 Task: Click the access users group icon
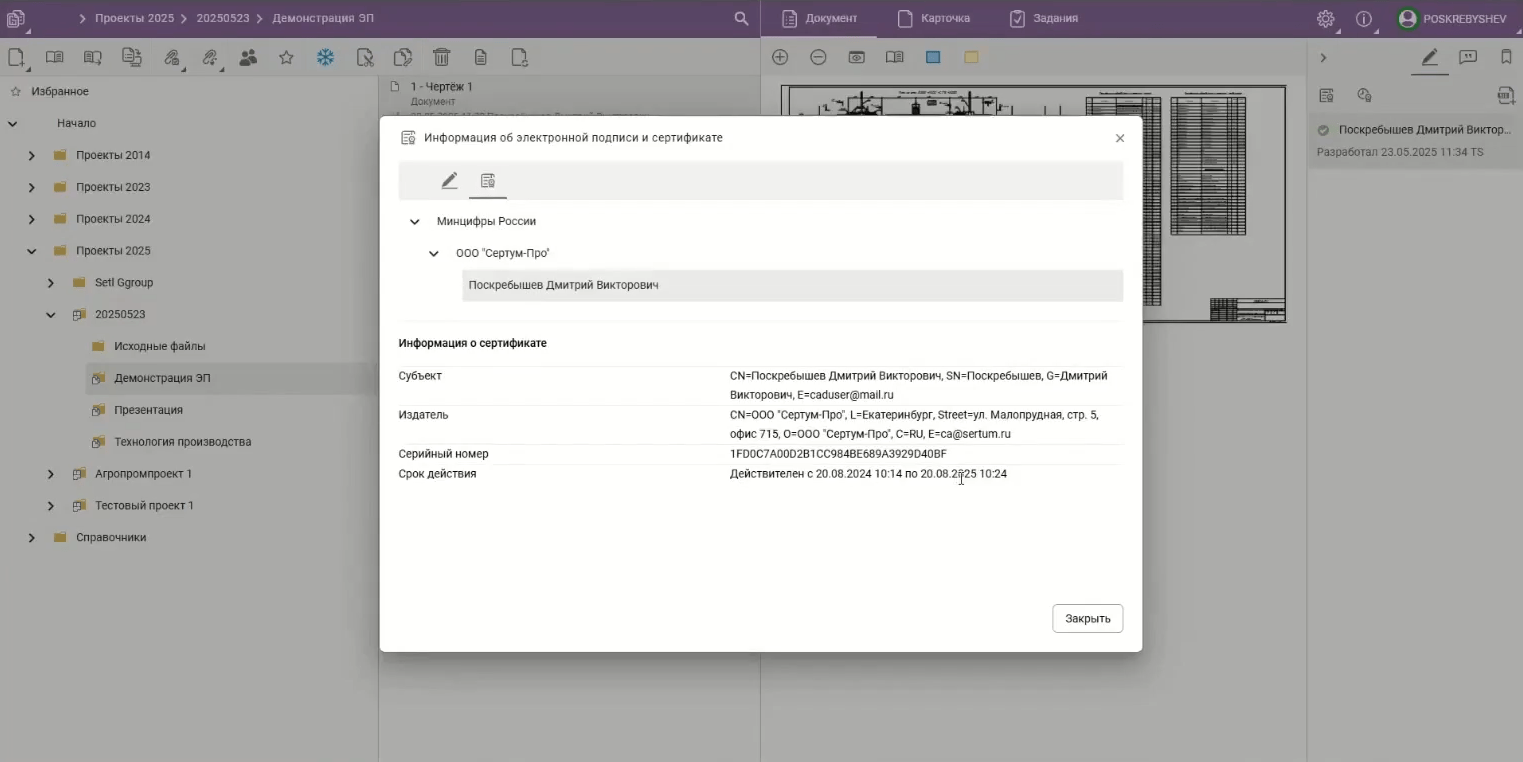click(x=248, y=58)
